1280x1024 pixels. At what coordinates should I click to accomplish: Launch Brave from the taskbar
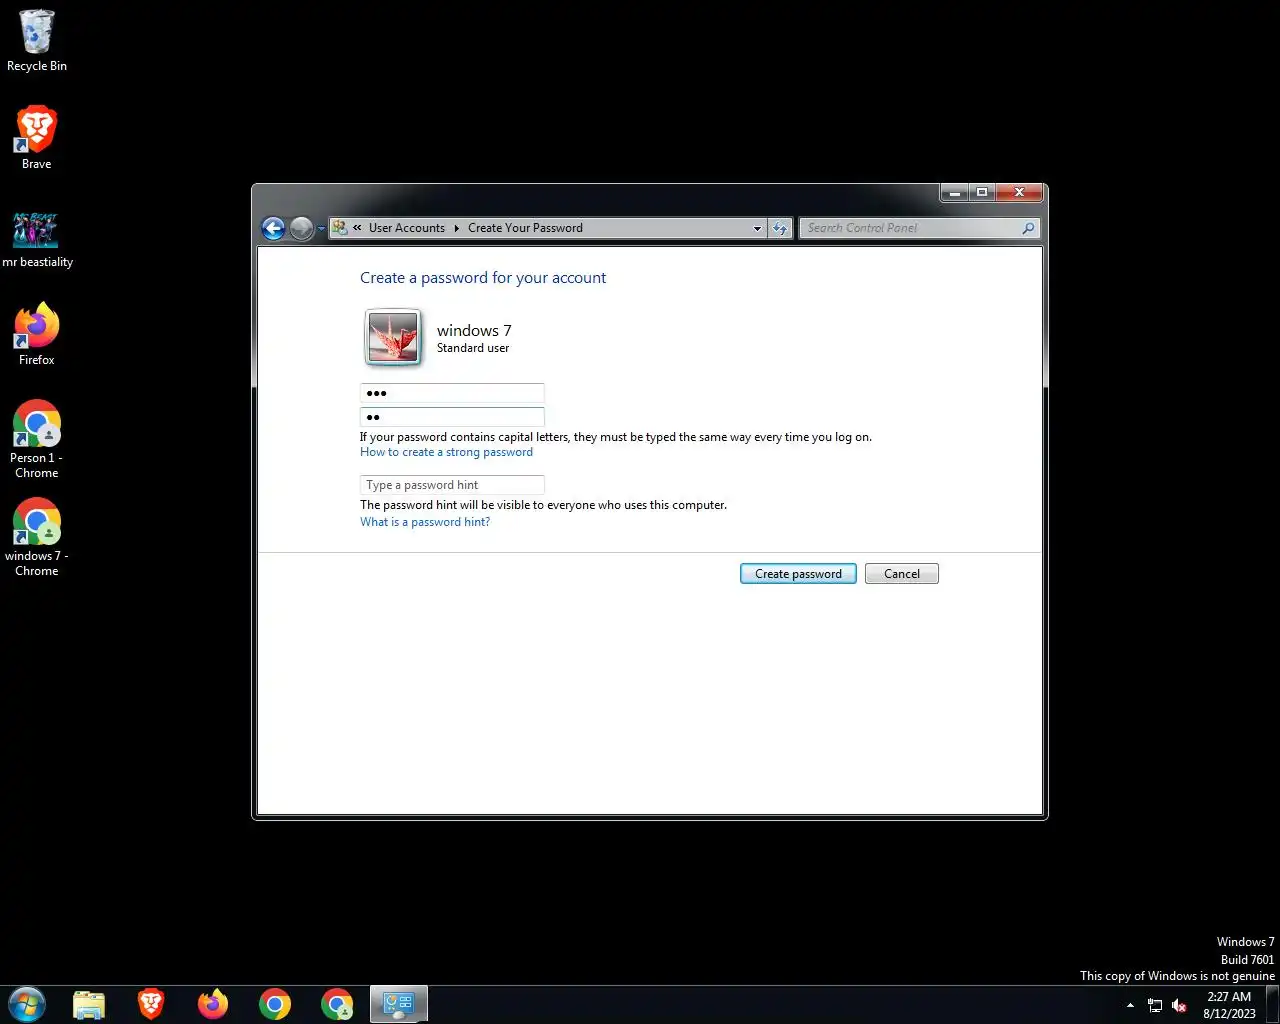pos(151,1004)
